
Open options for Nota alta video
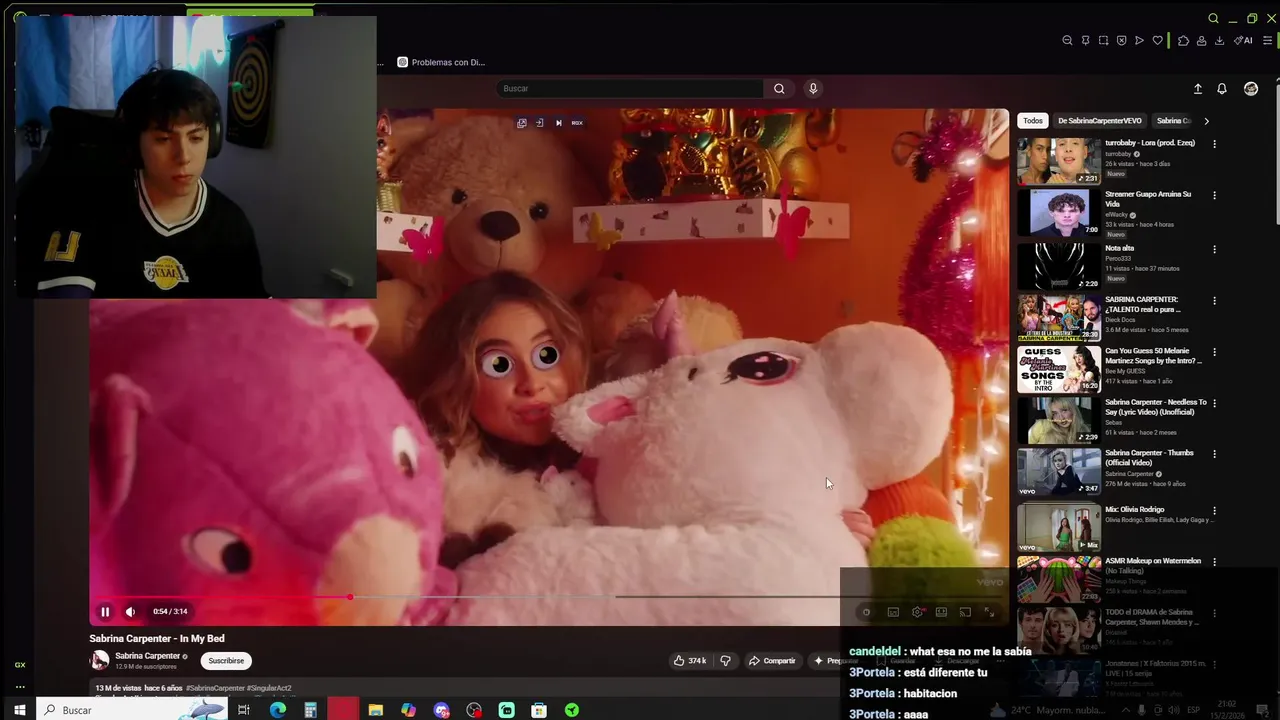coord(1215,249)
